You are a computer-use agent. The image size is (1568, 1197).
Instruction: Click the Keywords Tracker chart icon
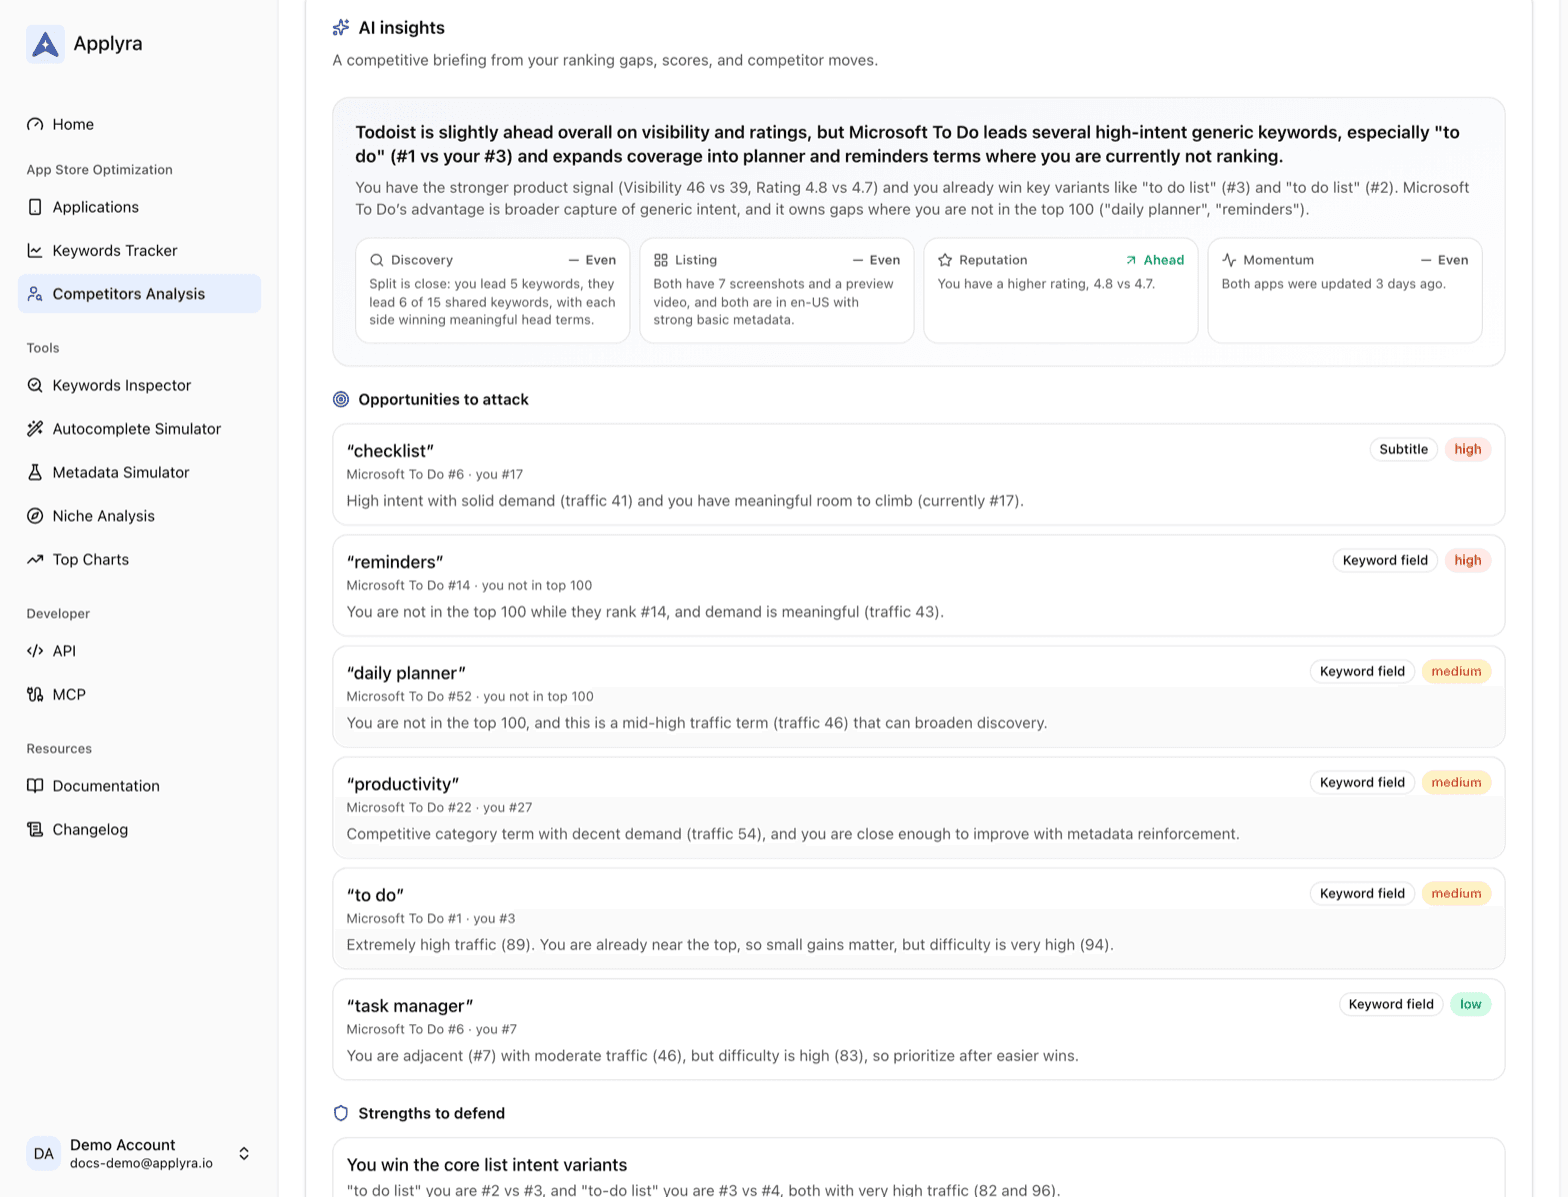pos(35,250)
